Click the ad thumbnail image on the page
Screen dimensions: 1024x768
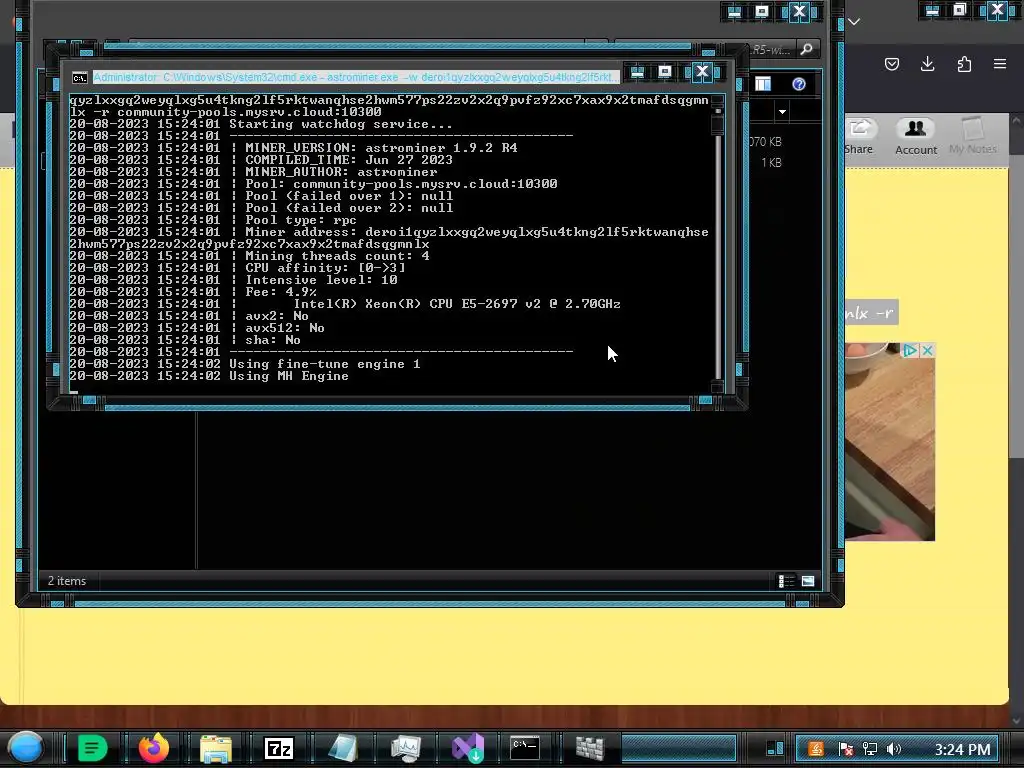coord(889,444)
